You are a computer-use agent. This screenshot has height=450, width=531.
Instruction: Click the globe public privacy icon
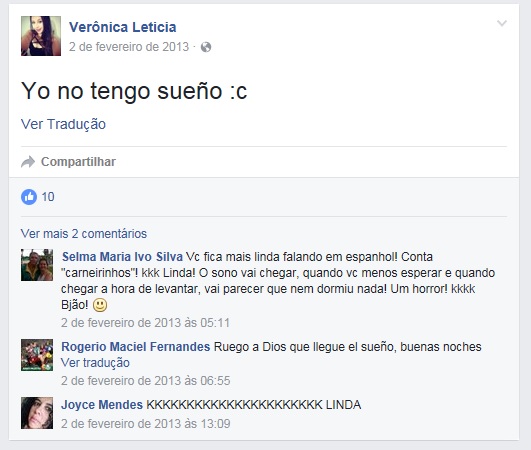tap(206, 47)
